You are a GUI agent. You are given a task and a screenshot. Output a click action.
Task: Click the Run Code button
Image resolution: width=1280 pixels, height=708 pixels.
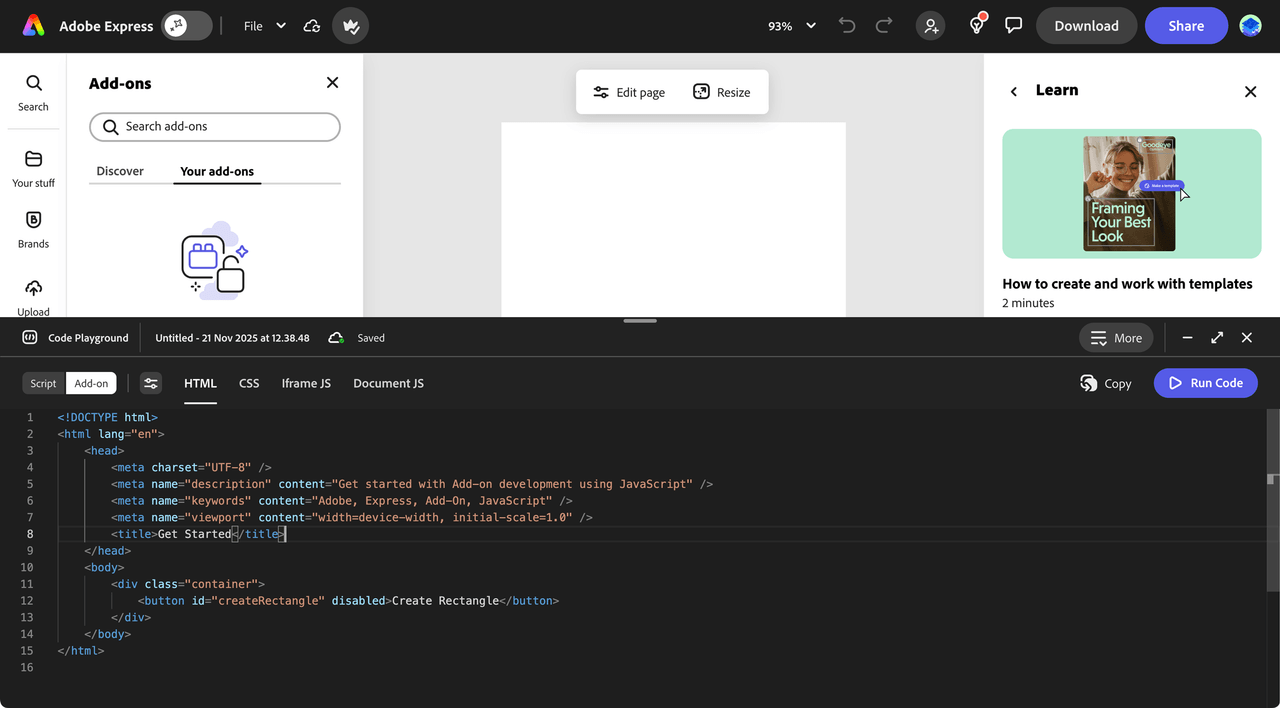coord(1205,383)
